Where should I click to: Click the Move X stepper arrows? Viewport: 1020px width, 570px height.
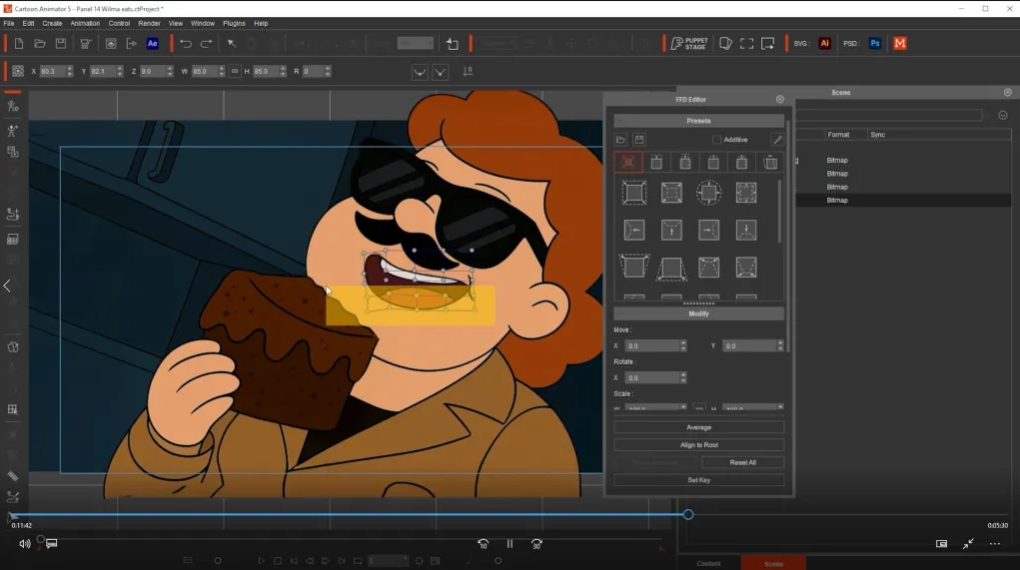683,346
